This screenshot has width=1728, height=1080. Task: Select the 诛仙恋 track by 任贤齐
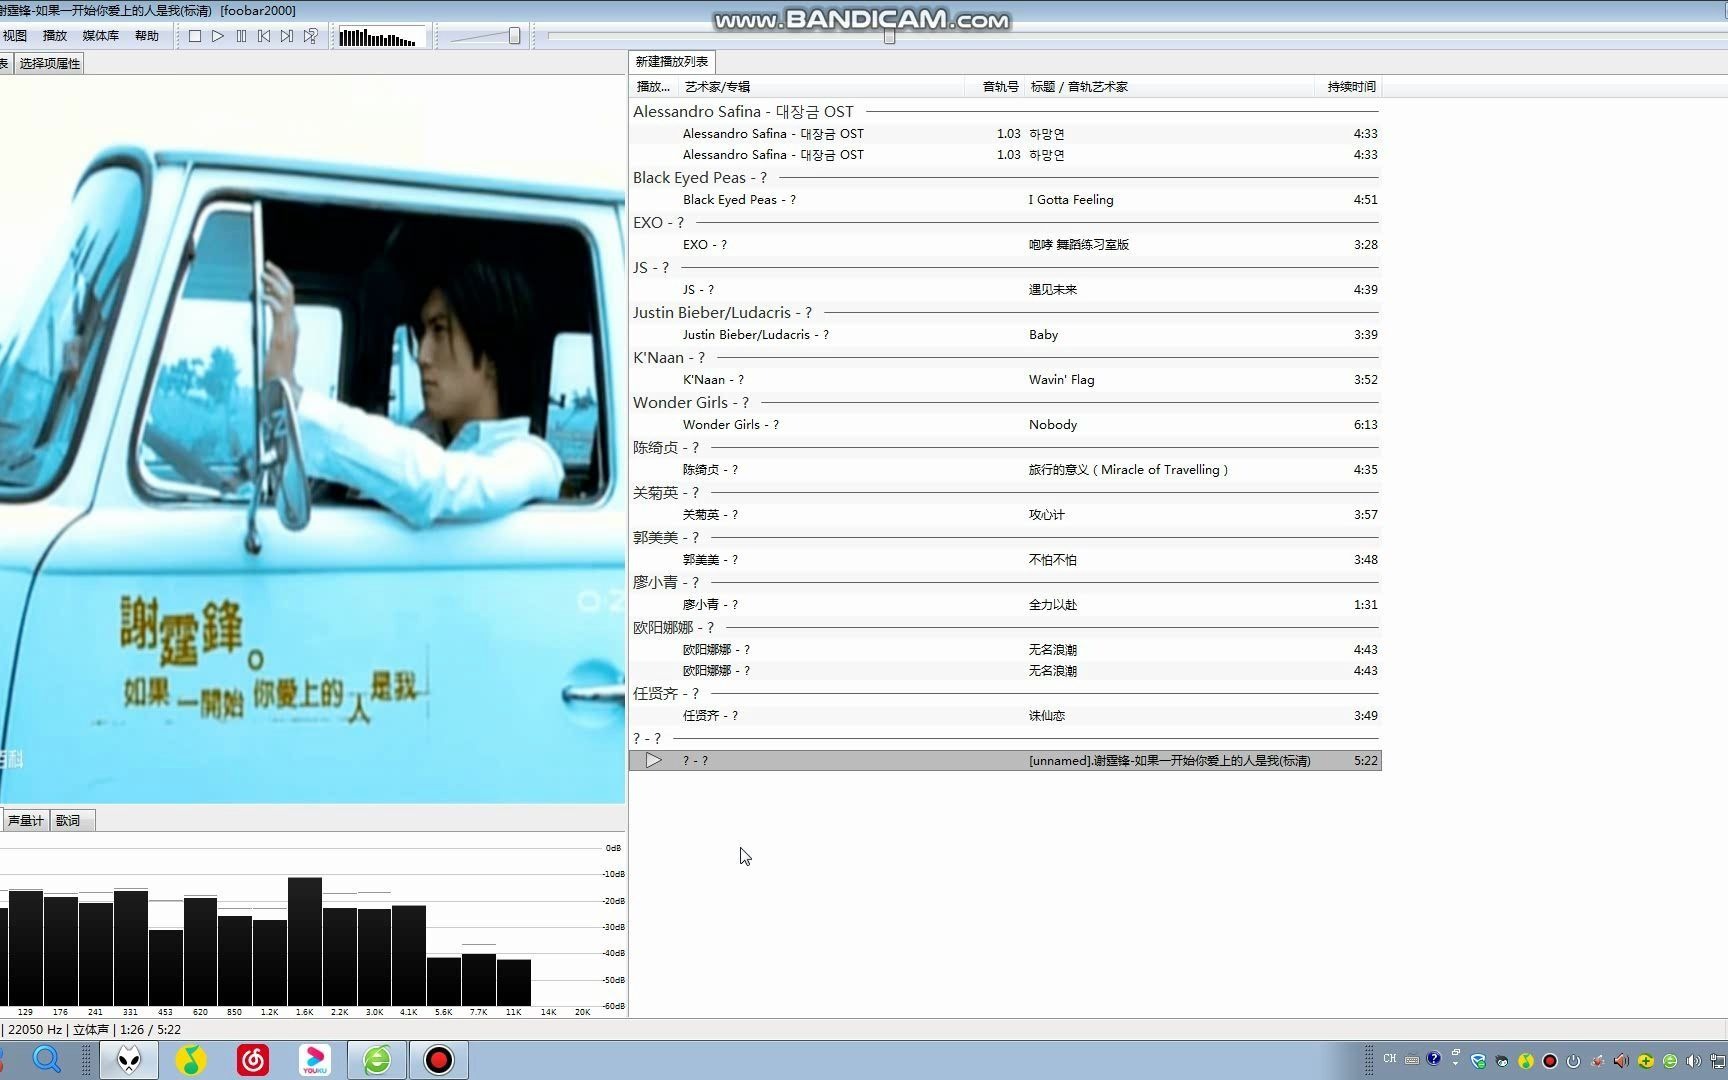1005,716
